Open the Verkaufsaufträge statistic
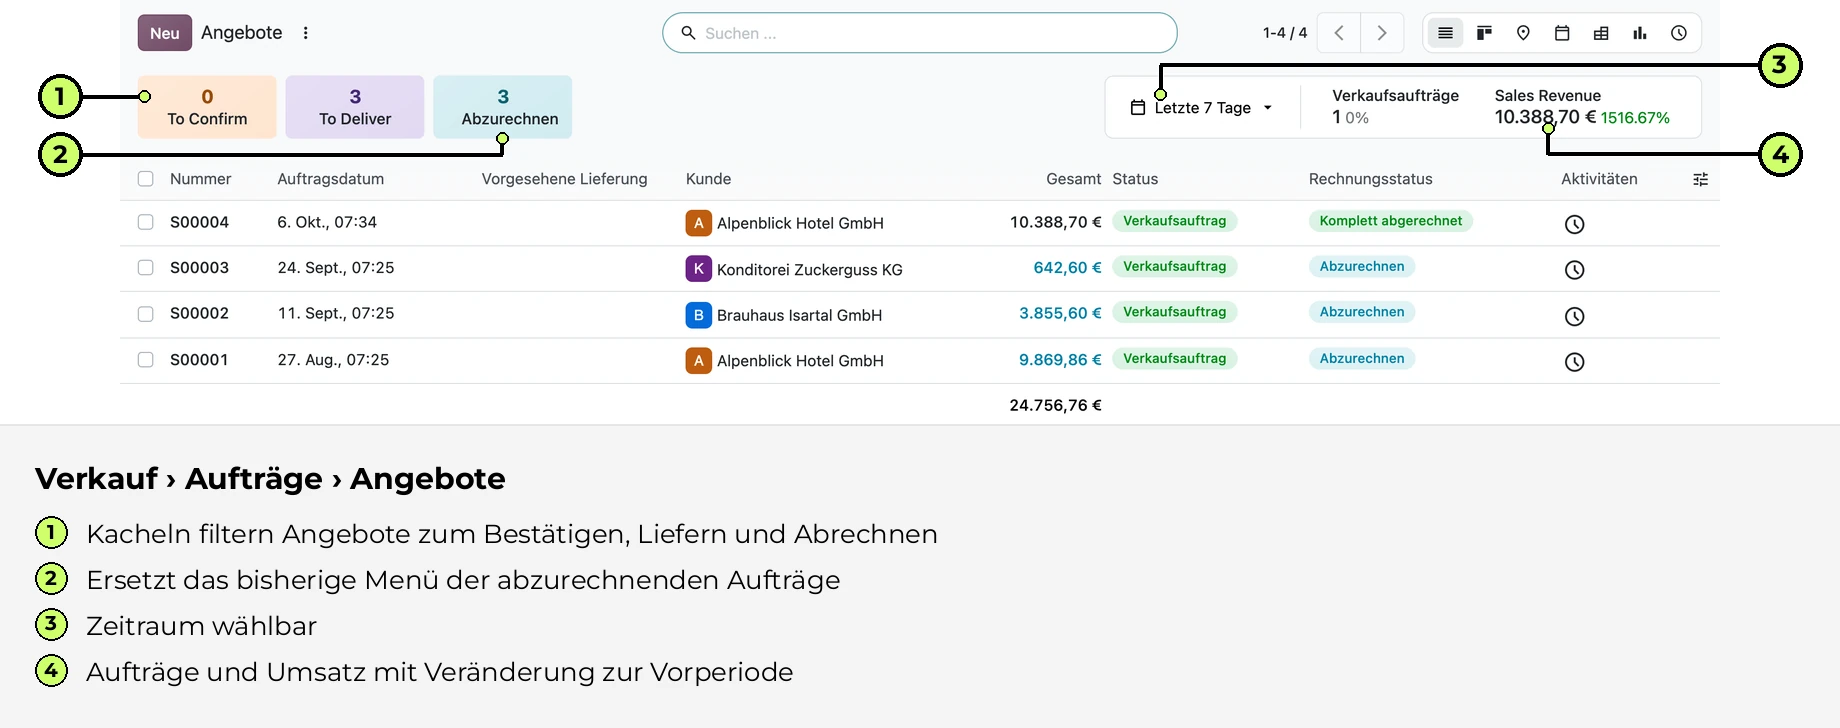Viewport: 1840px width, 728px height. (x=1395, y=107)
